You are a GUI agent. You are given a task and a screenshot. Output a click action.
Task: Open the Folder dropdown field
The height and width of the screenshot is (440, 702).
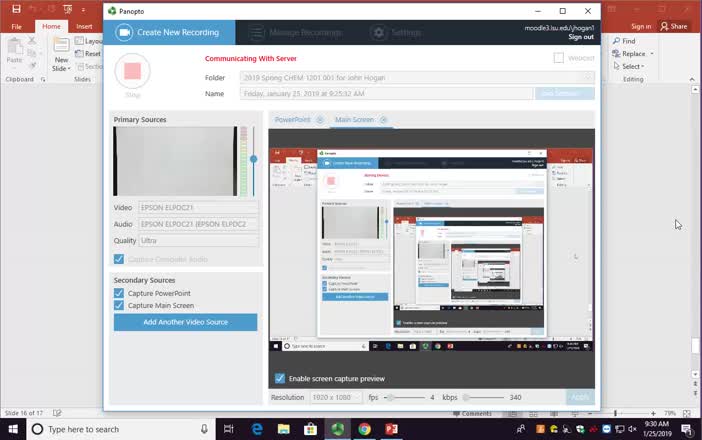417,77
